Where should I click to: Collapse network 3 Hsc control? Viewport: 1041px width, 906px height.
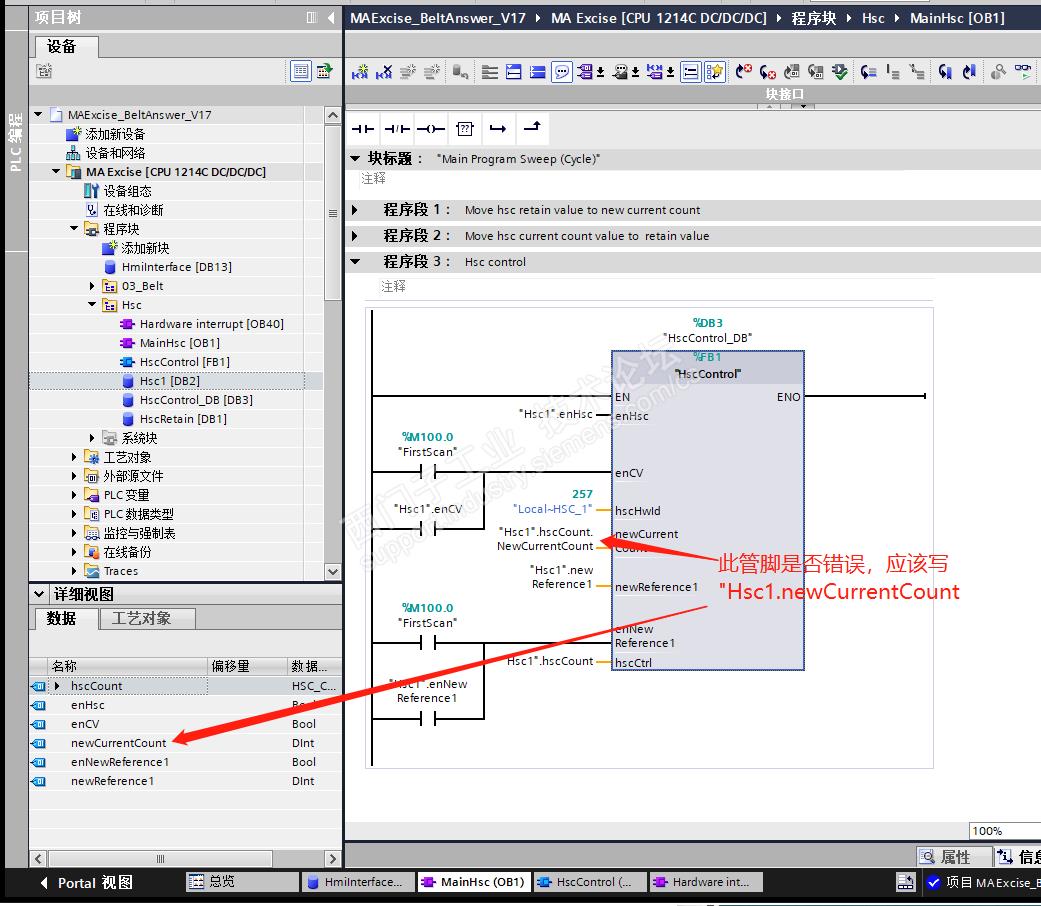(x=355, y=262)
